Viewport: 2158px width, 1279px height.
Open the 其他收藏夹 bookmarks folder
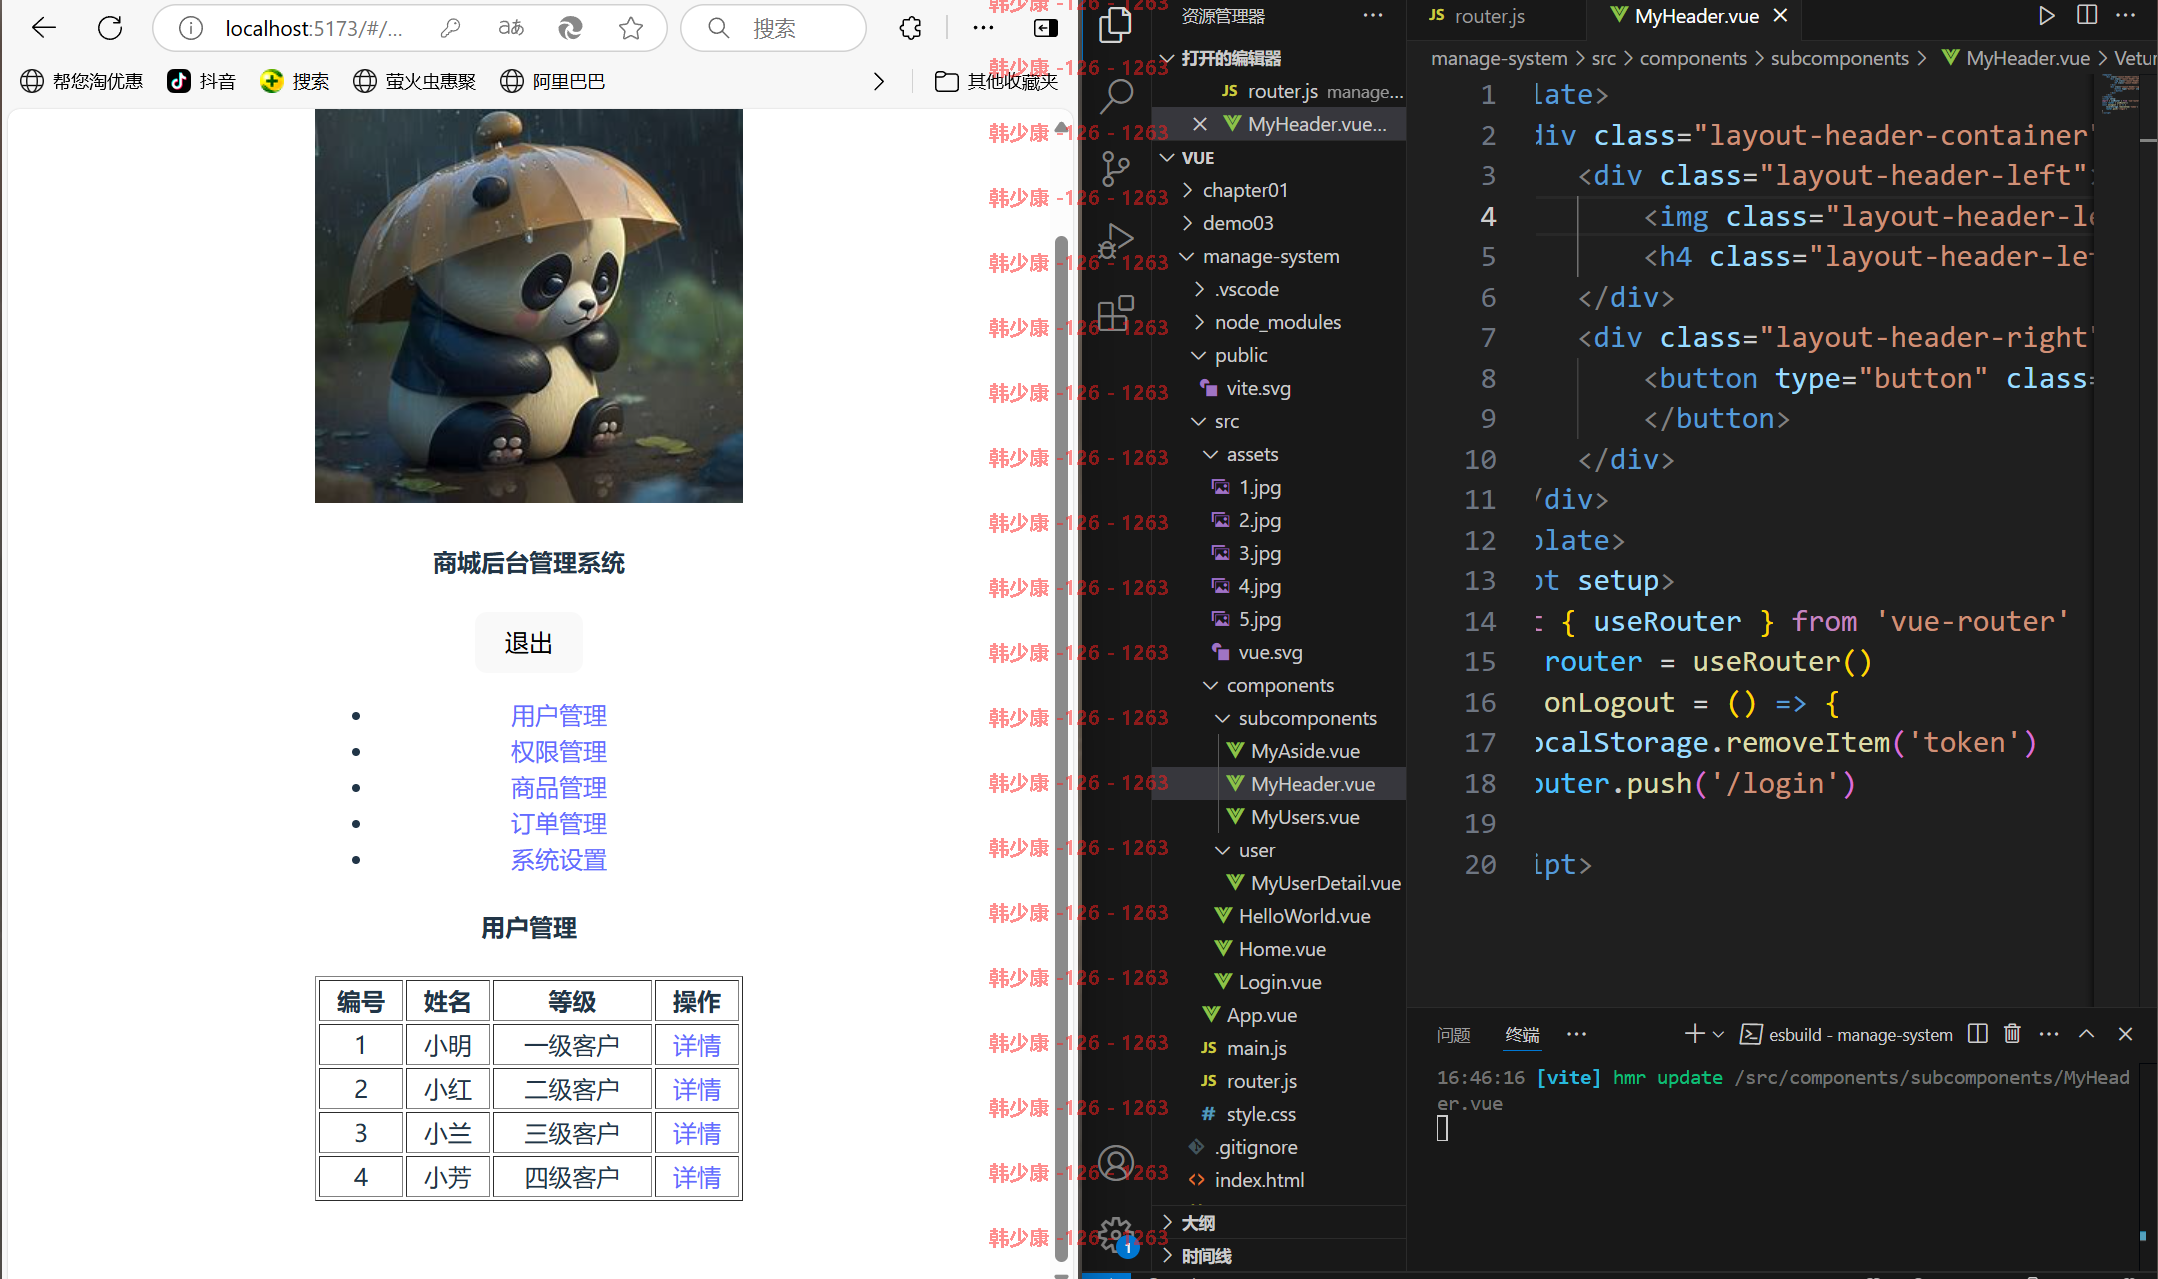pos(996,81)
